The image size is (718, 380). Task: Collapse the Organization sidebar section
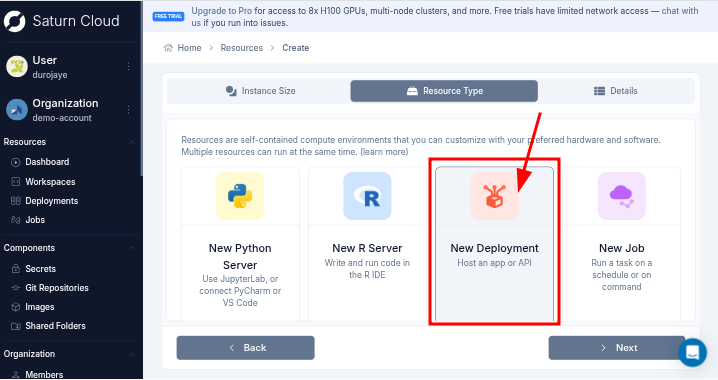tap(132, 354)
